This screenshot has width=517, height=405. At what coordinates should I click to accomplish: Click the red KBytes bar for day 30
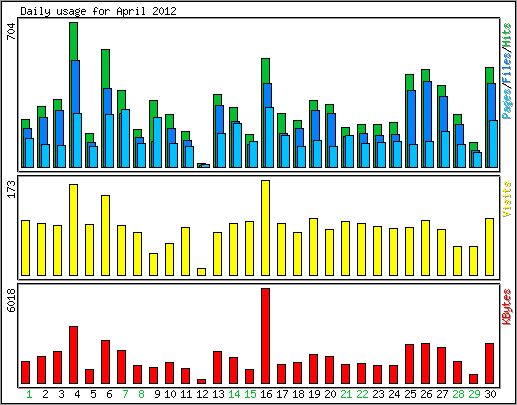tap(489, 364)
